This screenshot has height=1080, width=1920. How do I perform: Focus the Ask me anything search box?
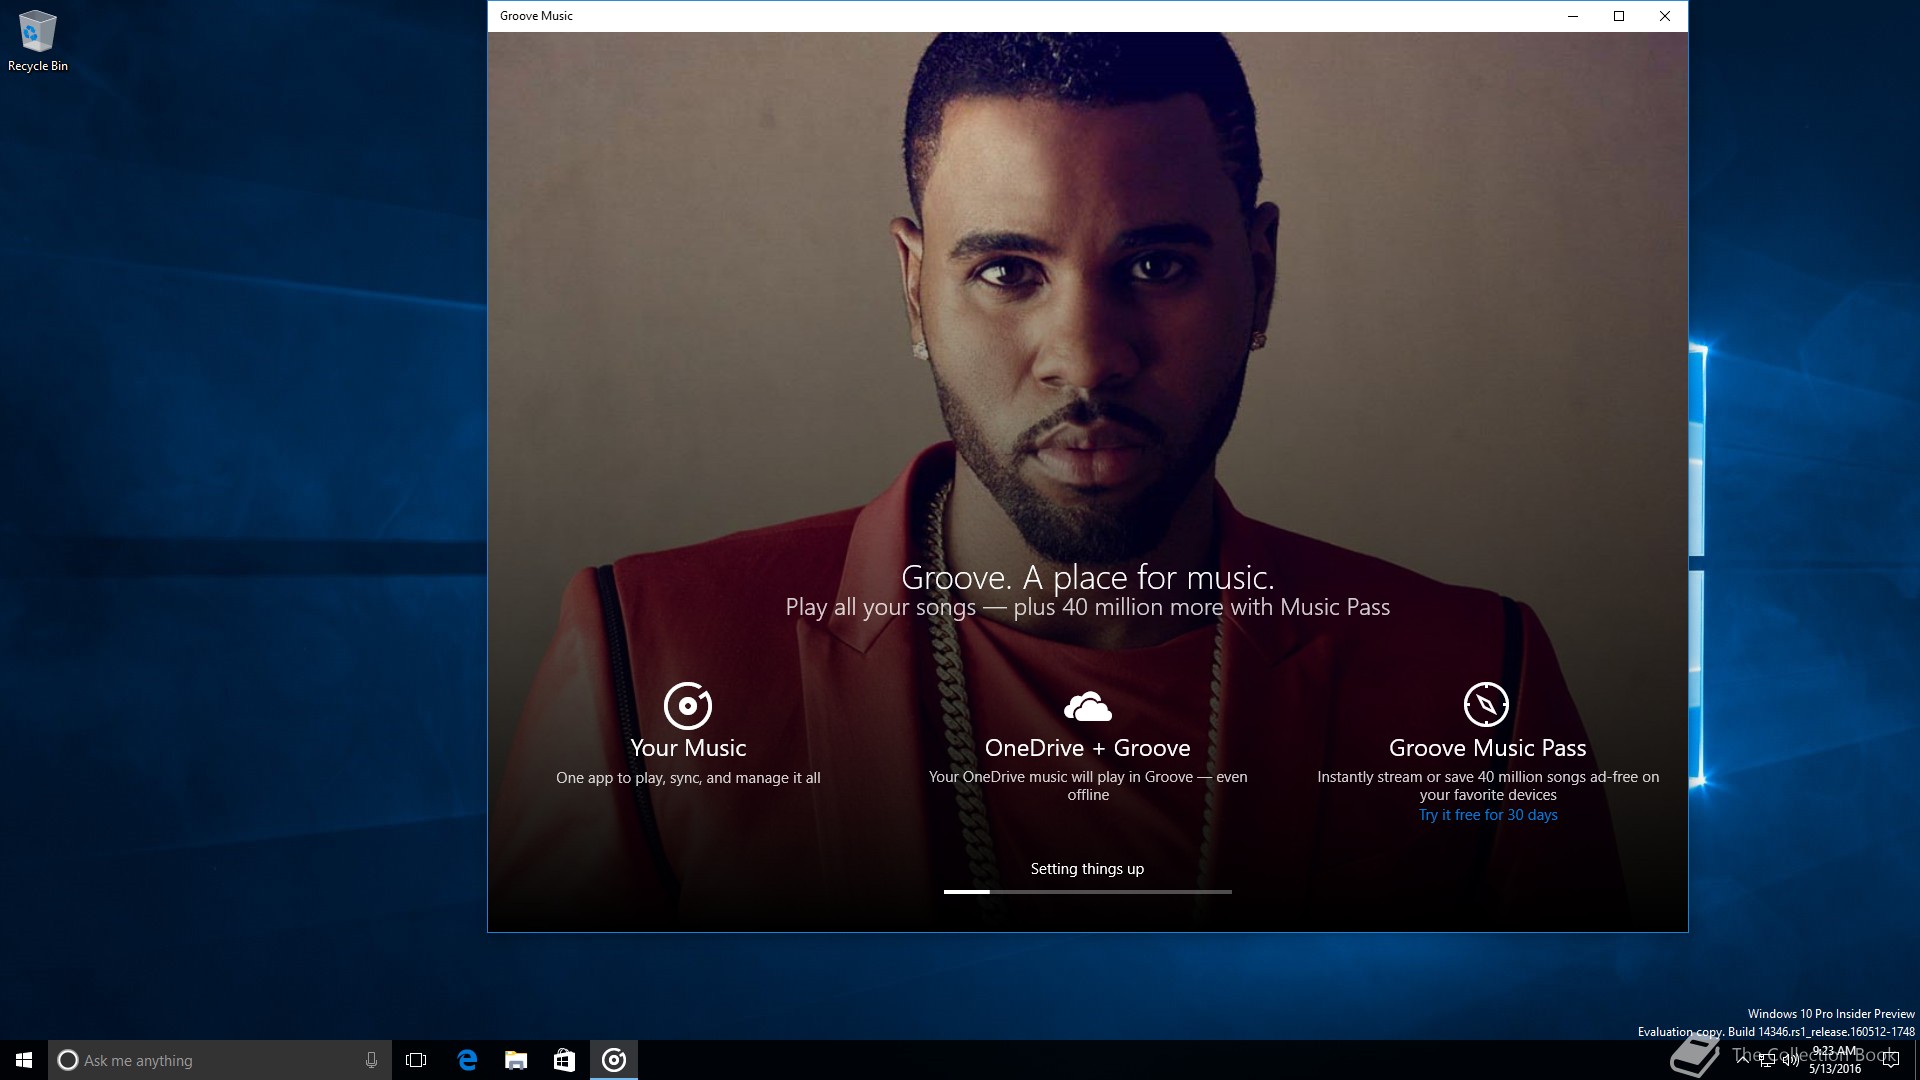[x=220, y=1060]
